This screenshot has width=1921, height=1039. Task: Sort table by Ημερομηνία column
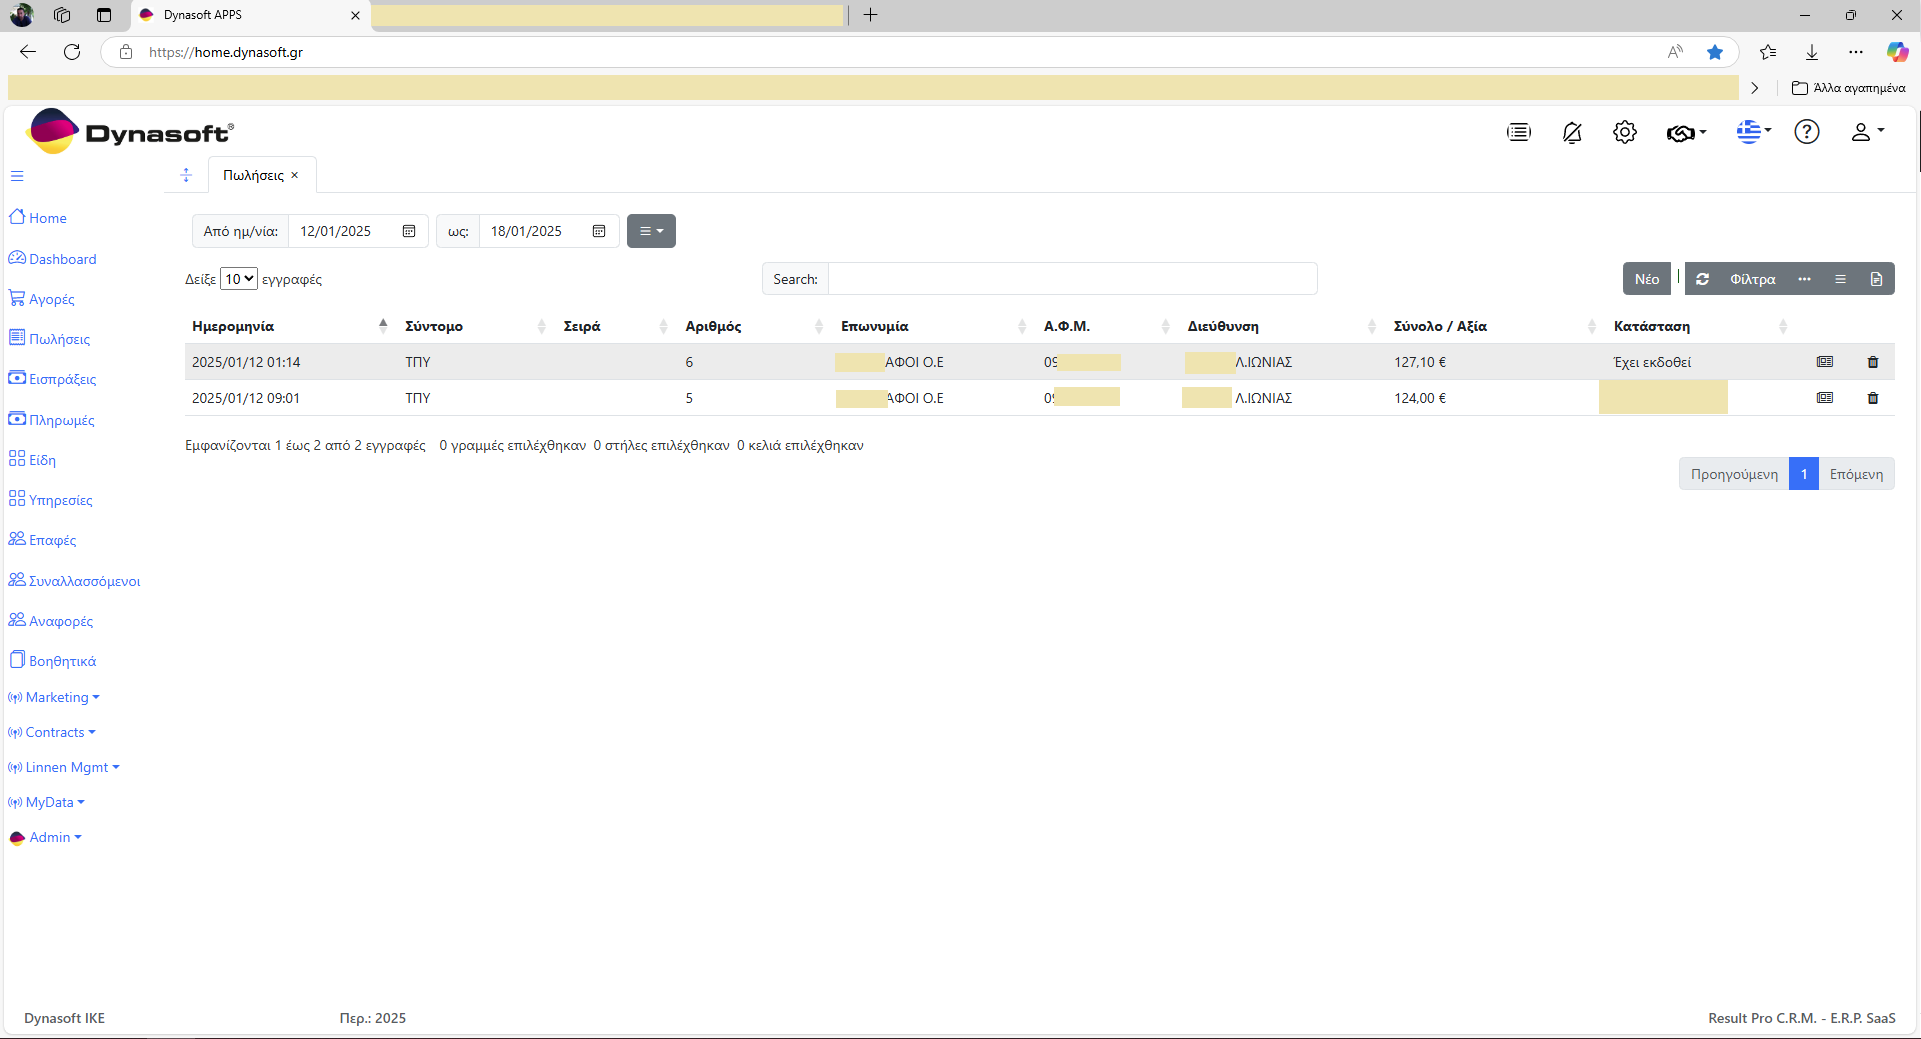click(233, 326)
